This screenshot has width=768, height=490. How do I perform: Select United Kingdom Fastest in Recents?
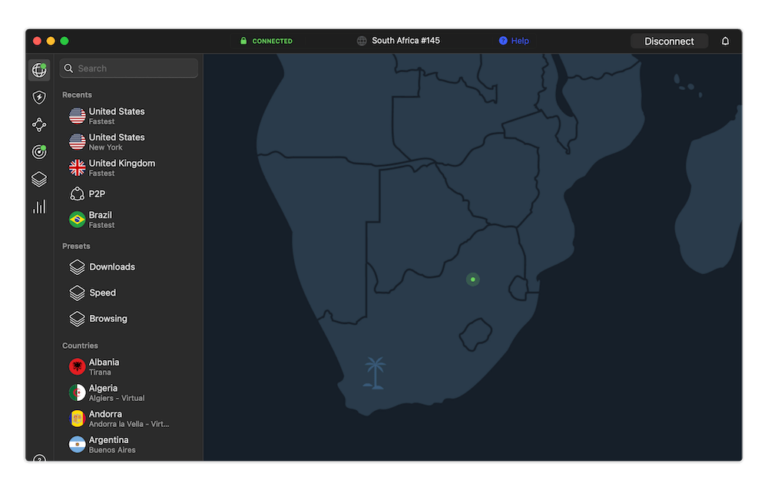tap(121, 168)
